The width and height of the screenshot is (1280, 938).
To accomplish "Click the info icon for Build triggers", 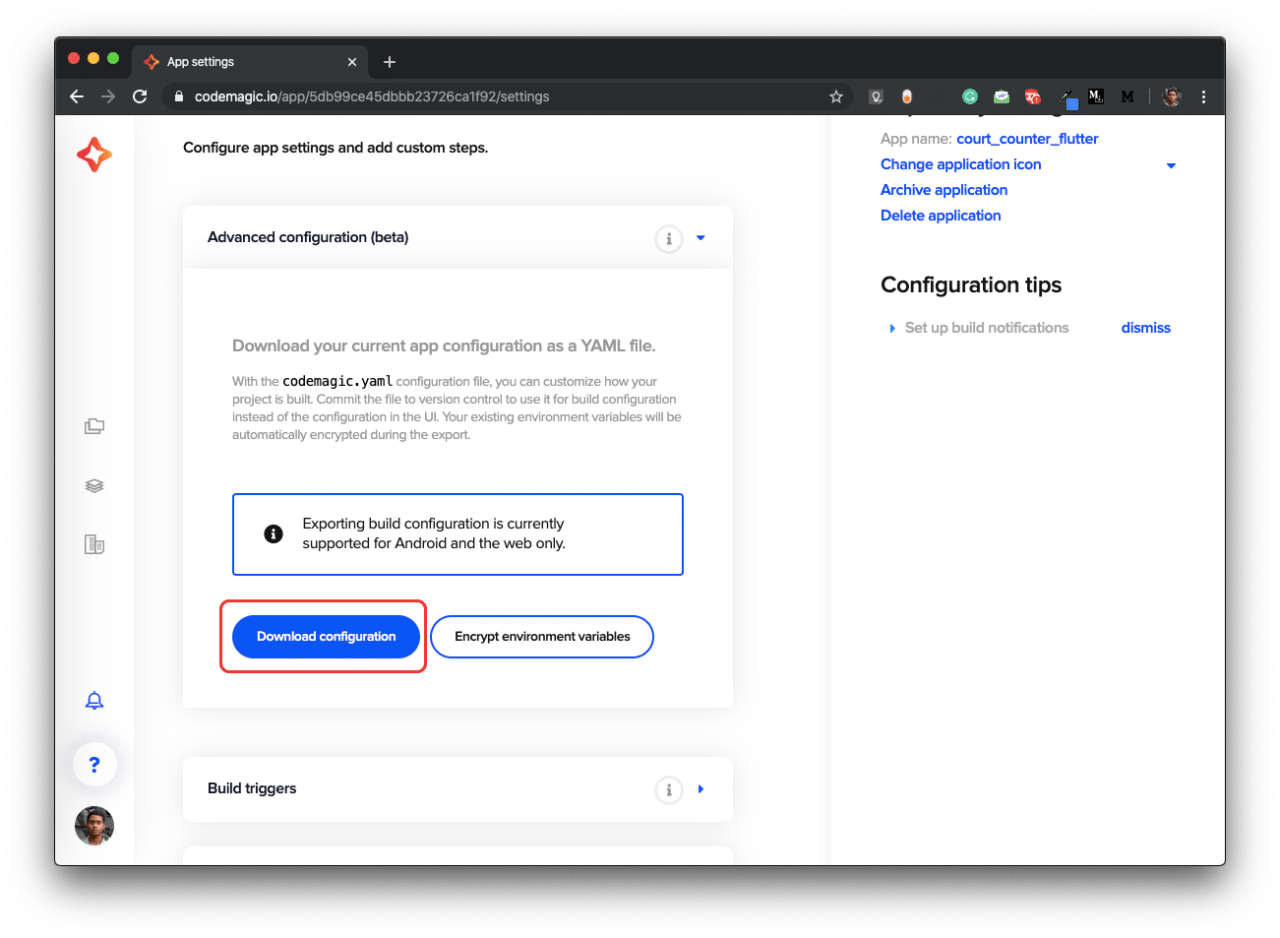I will tap(669, 790).
